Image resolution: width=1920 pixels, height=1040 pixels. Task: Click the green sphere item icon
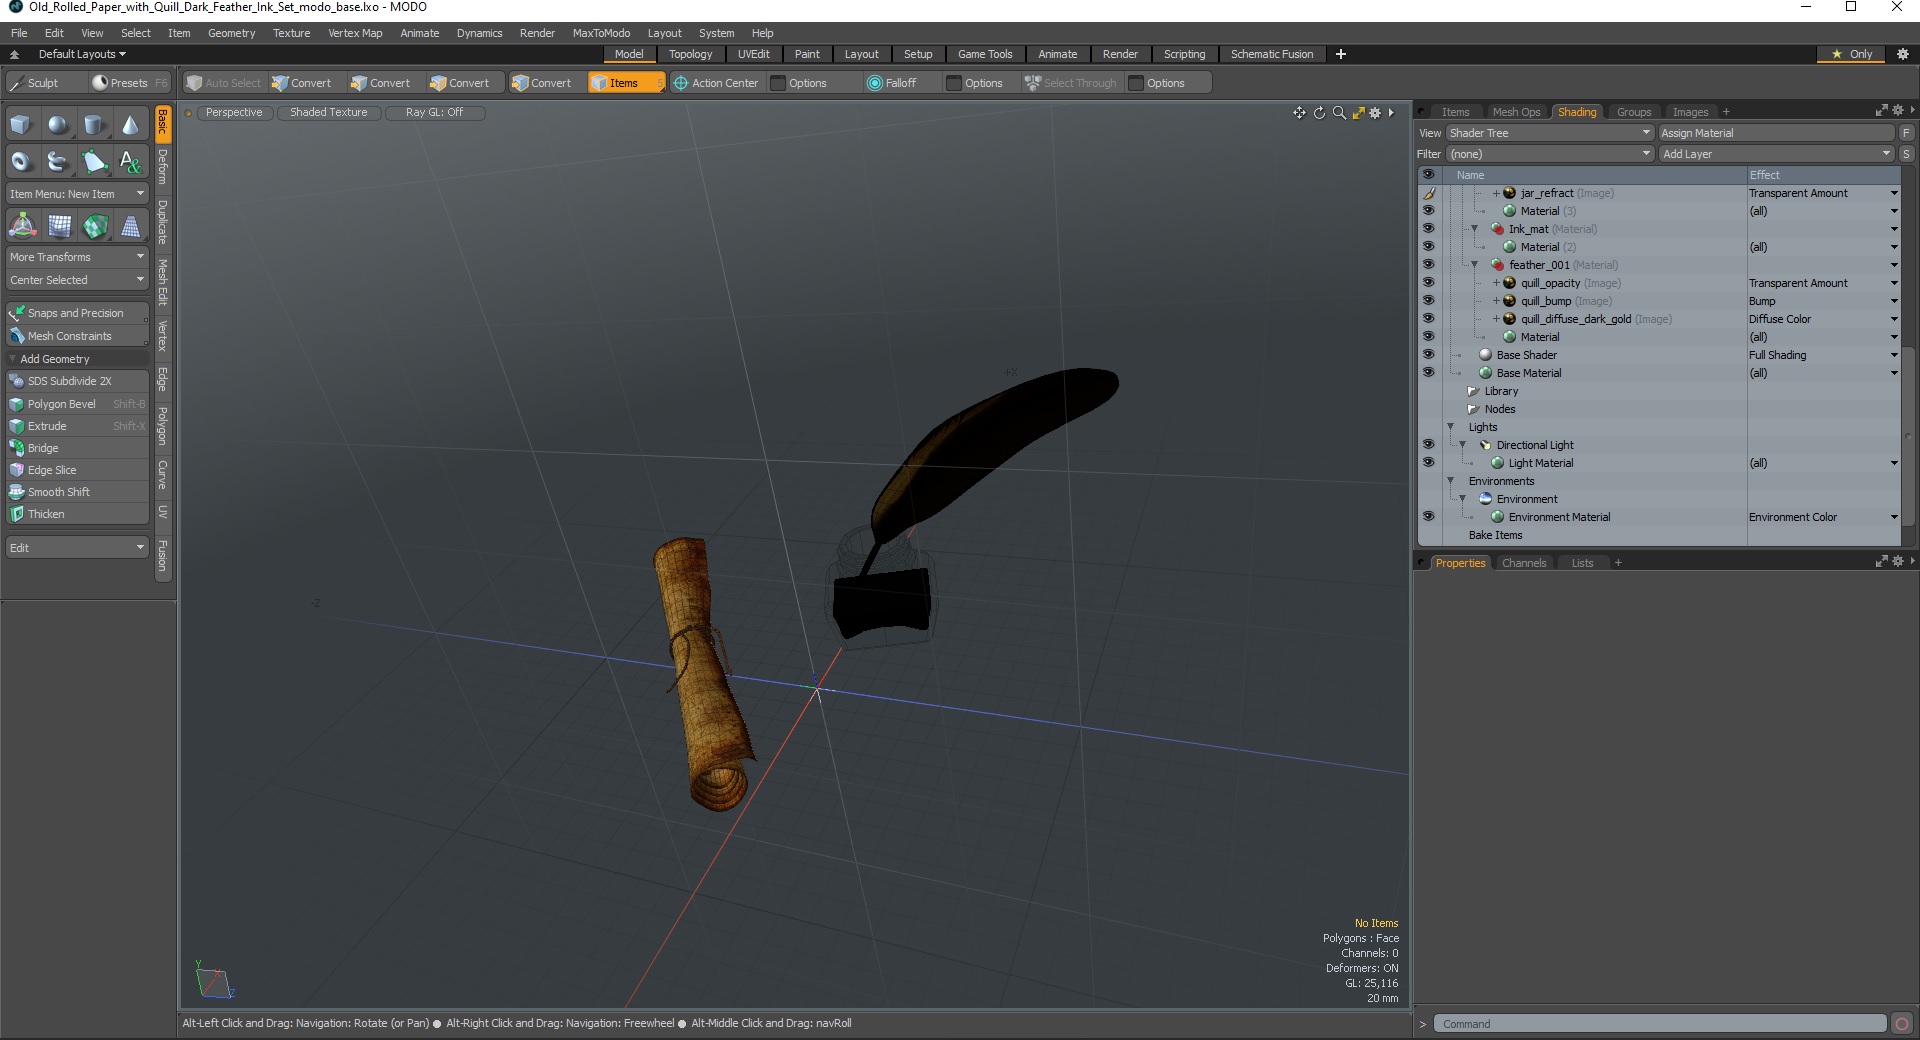click(x=95, y=226)
